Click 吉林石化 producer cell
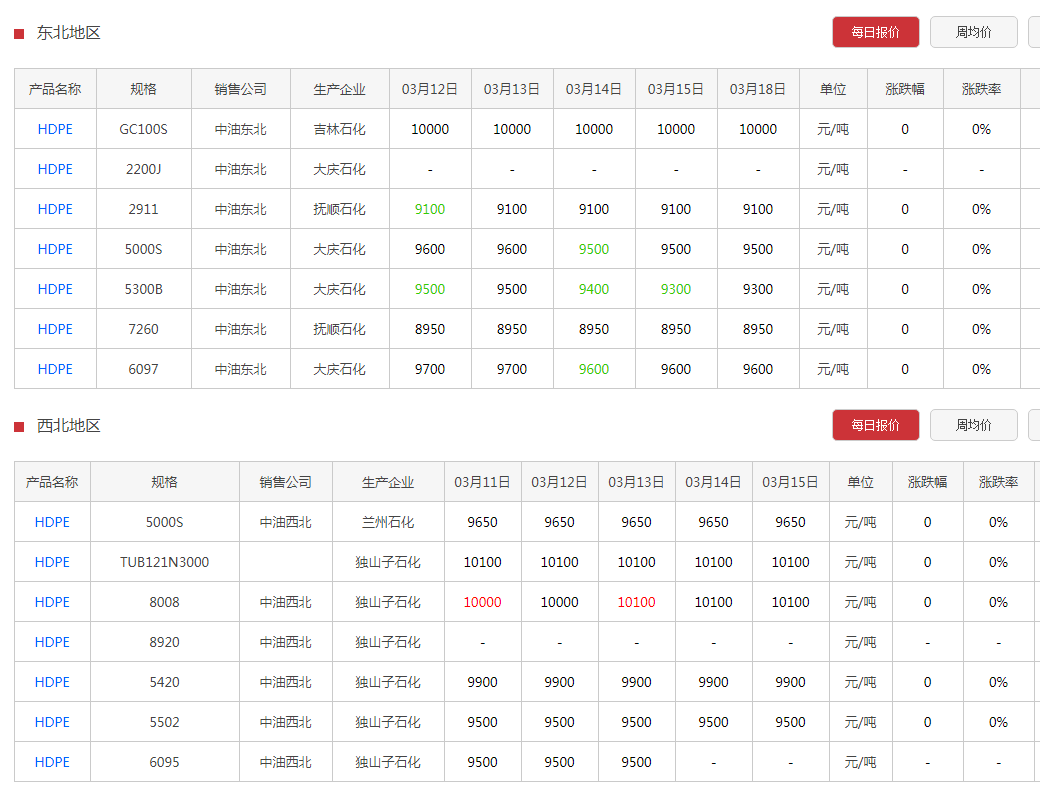1040x788 pixels. point(340,129)
